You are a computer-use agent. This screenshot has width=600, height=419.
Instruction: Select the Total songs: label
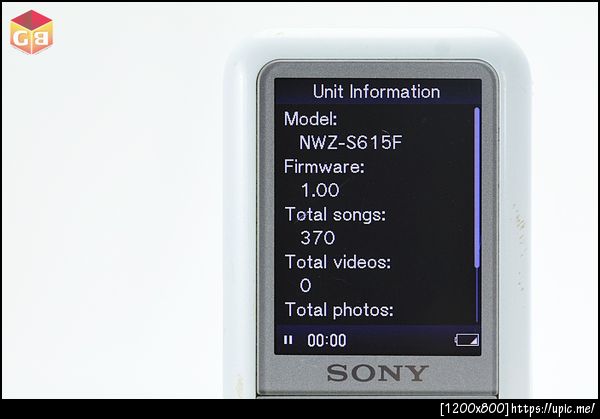coord(336,214)
